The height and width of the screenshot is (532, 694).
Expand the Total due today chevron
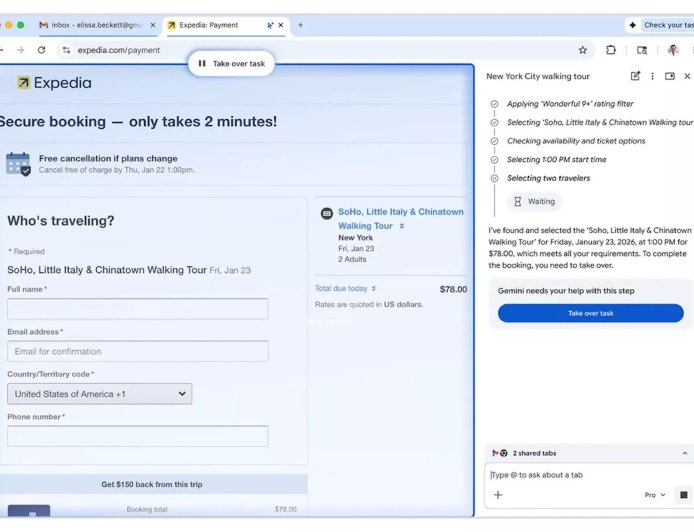tap(375, 289)
